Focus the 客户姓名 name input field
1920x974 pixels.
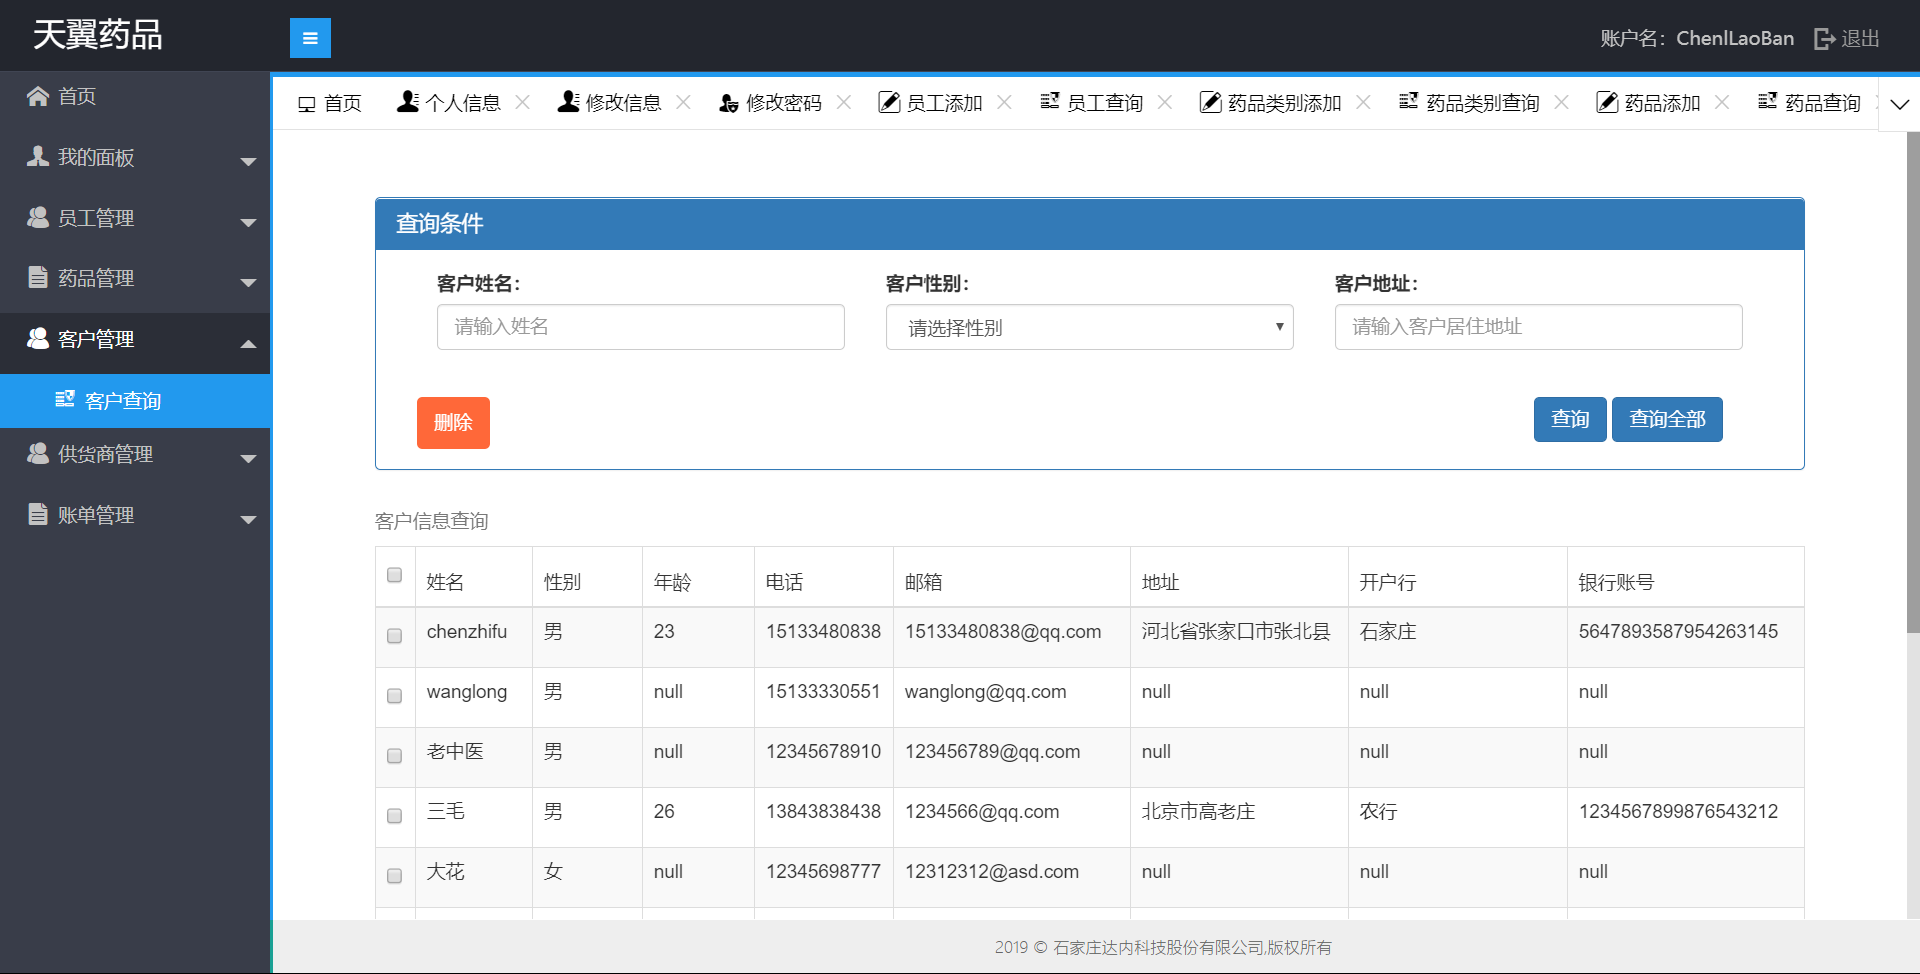point(640,327)
